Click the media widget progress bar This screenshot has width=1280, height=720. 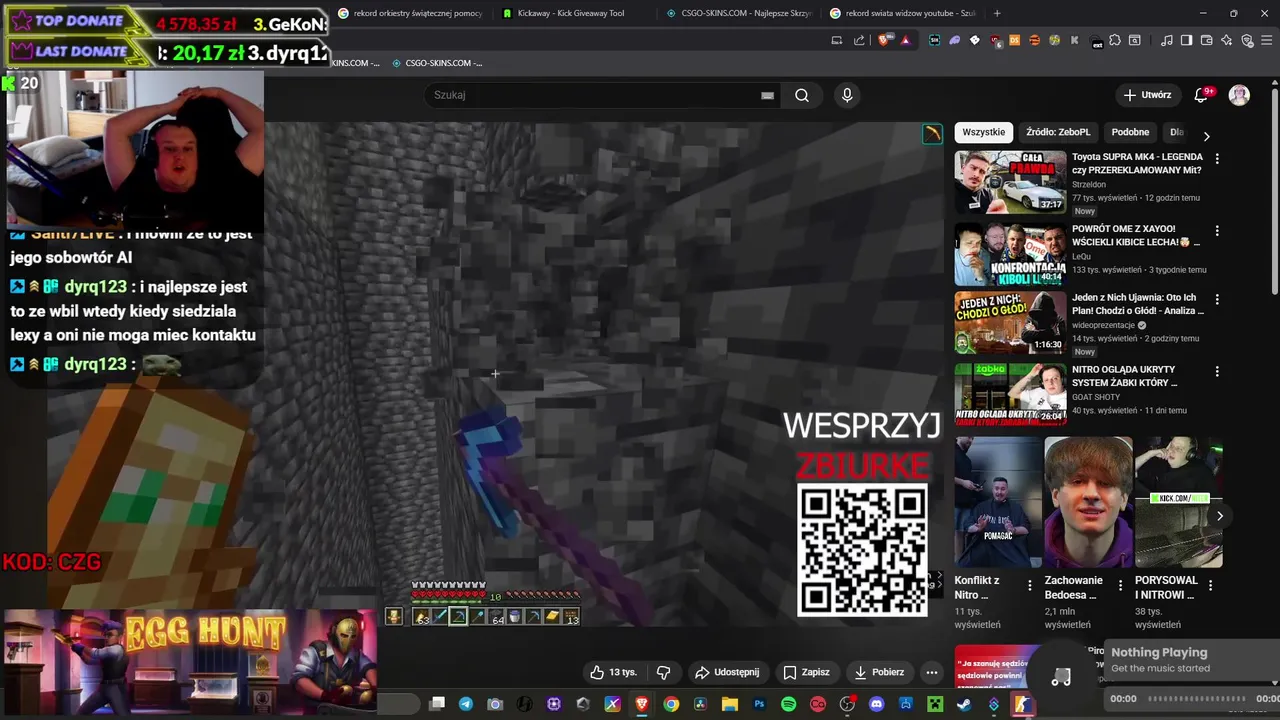point(1196,699)
